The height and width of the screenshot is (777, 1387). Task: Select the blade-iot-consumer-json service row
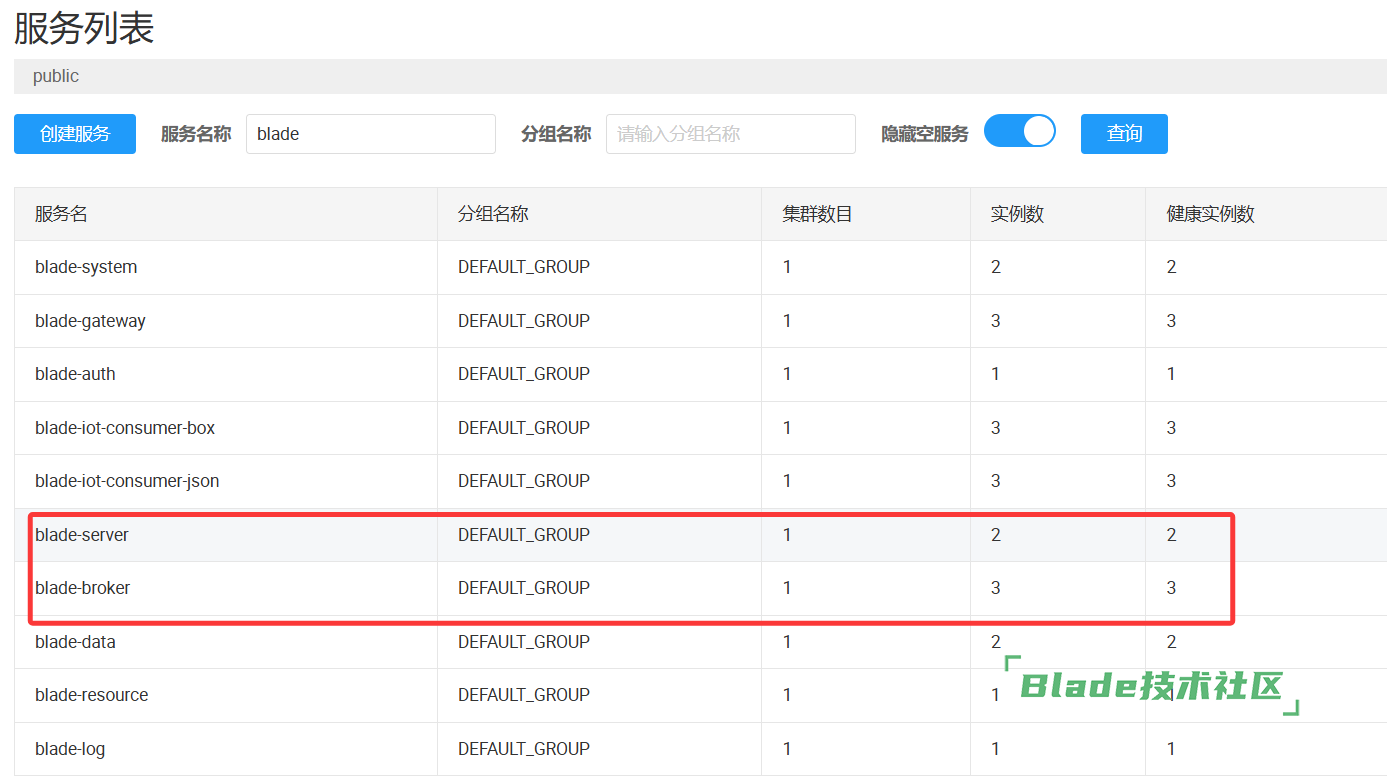pyautogui.click(x=127, y=481)
